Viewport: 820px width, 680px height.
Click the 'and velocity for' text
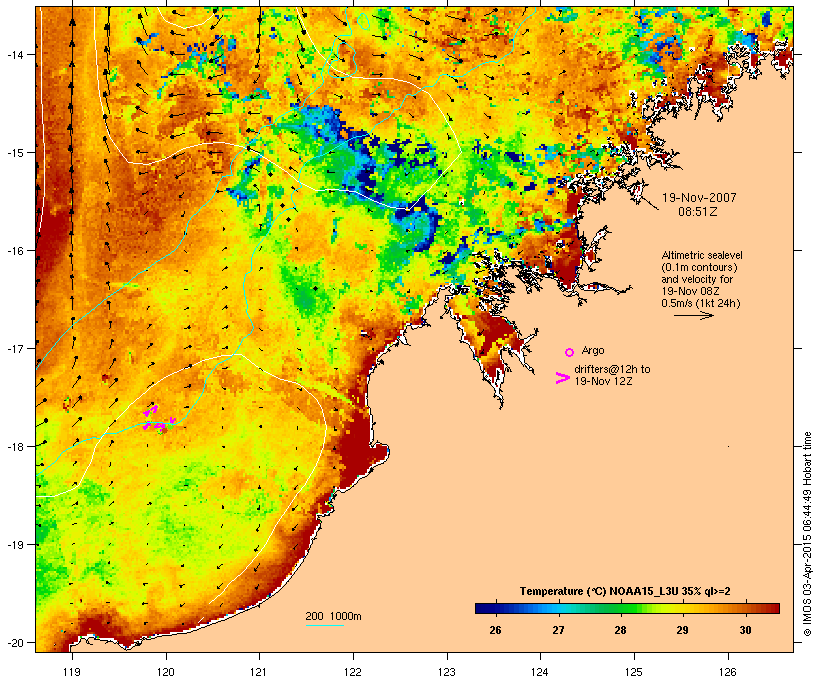pyautogui.click(x=697, y=279)
